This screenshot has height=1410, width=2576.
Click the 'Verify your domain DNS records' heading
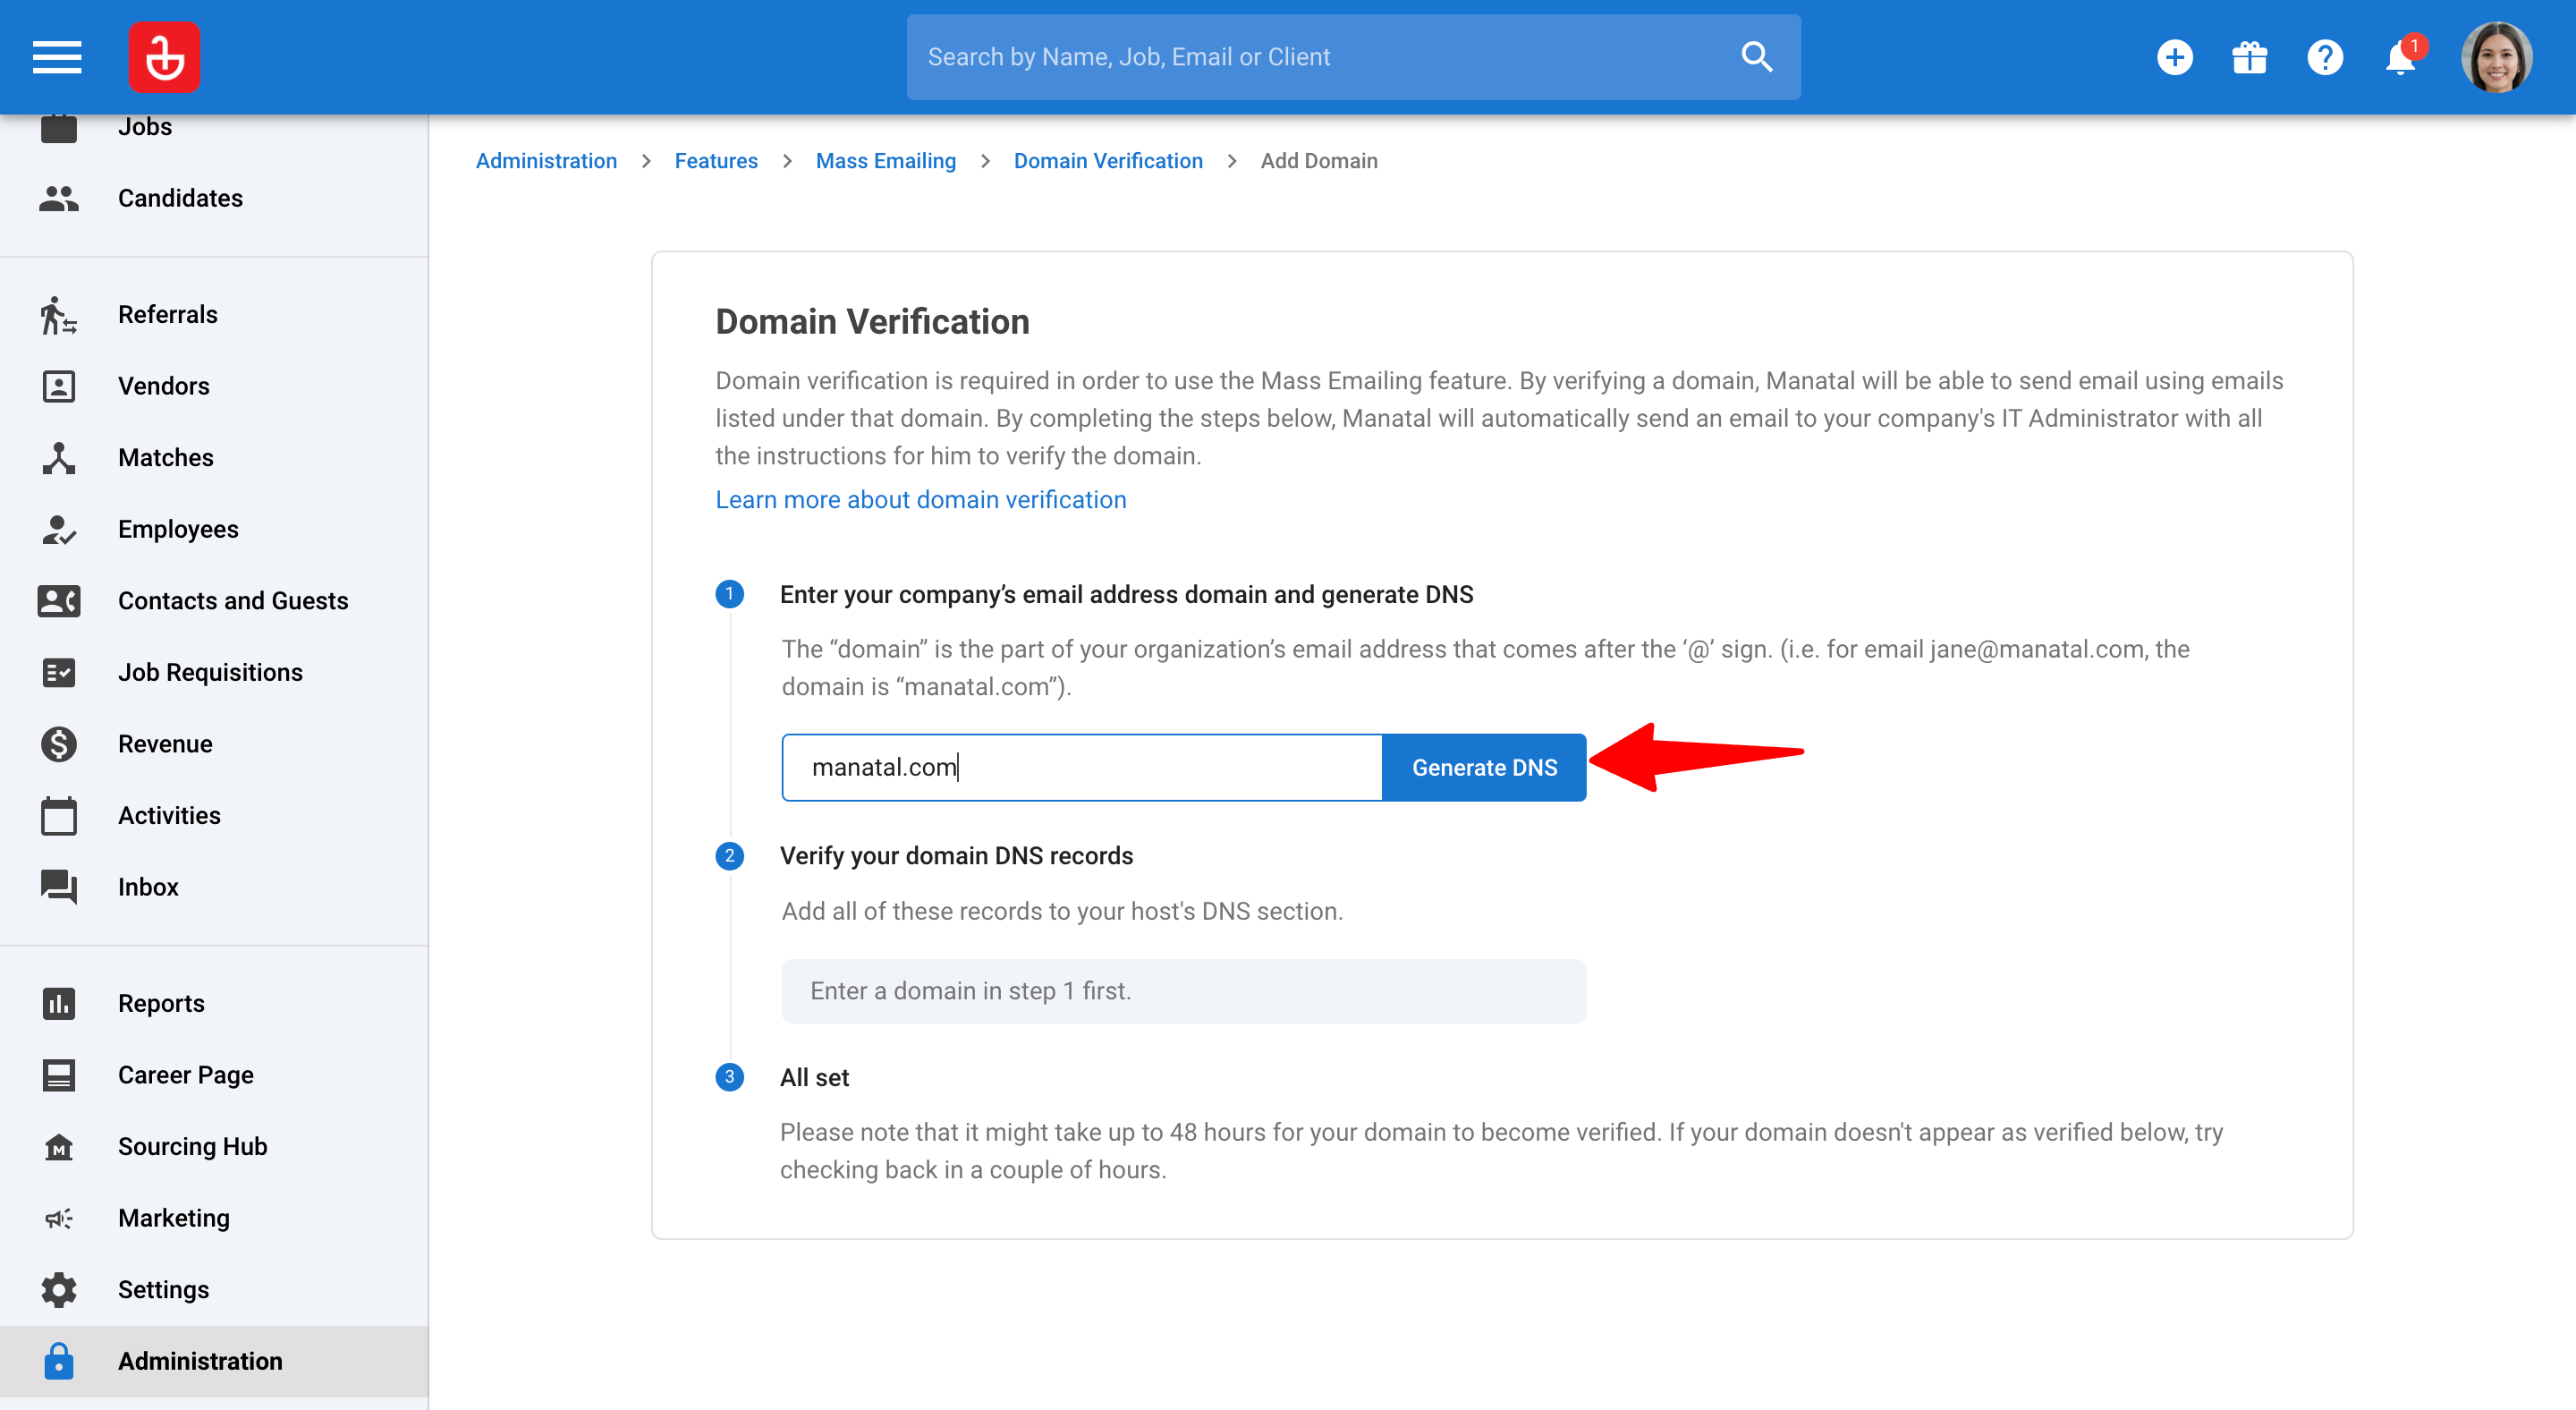[x=956, y=856]
